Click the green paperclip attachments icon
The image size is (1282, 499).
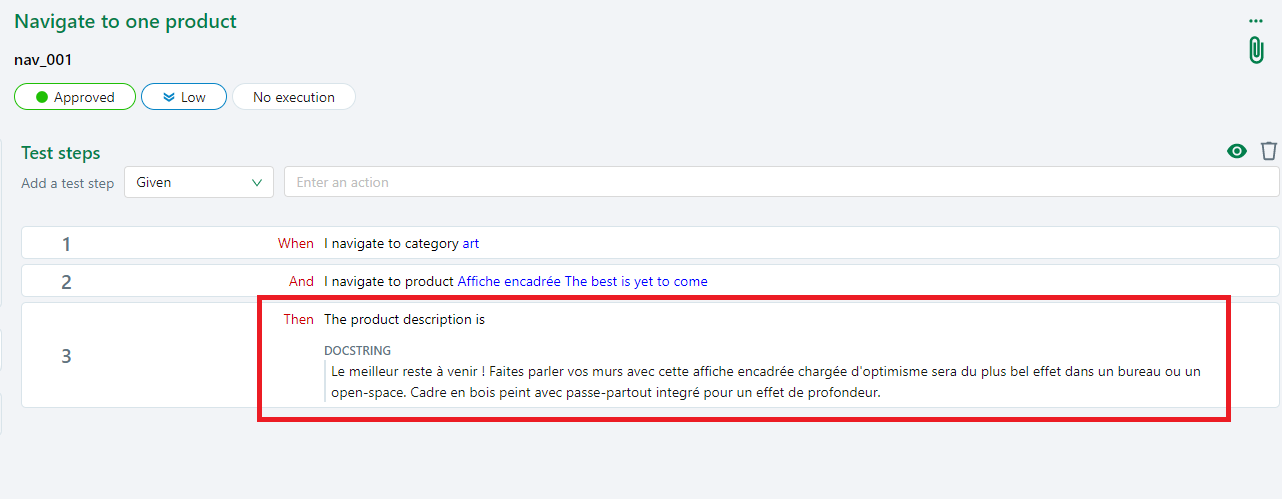[1255, 50]
